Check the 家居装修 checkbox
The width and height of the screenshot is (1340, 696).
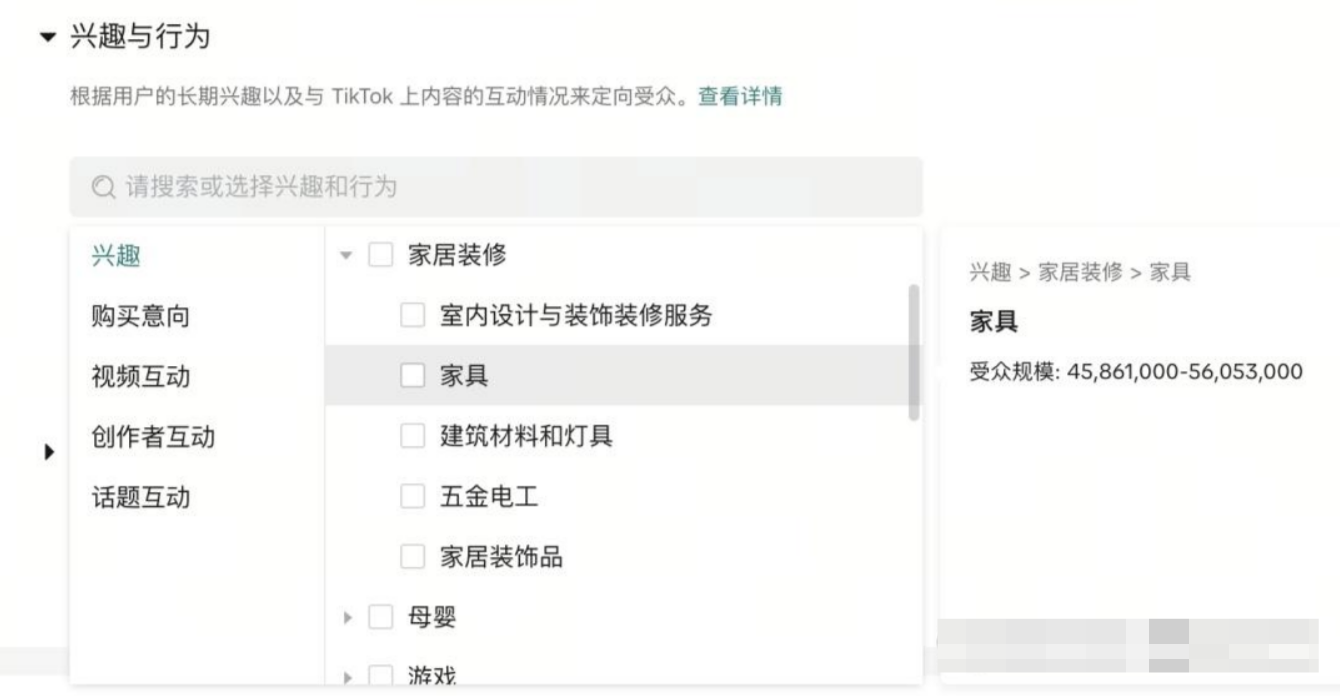click(x=378, y=256)
